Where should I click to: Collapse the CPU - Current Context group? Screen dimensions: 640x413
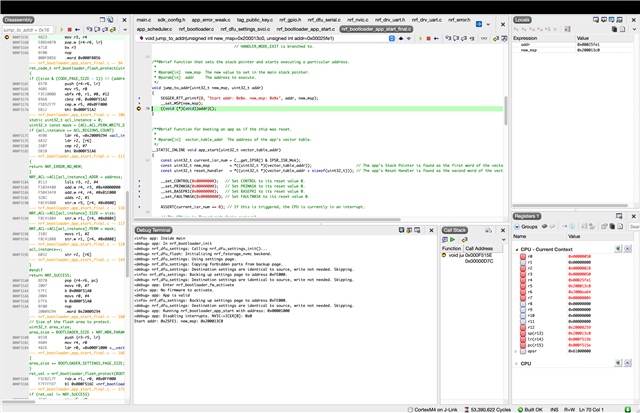pyautogui.click(x=516, y=249)
